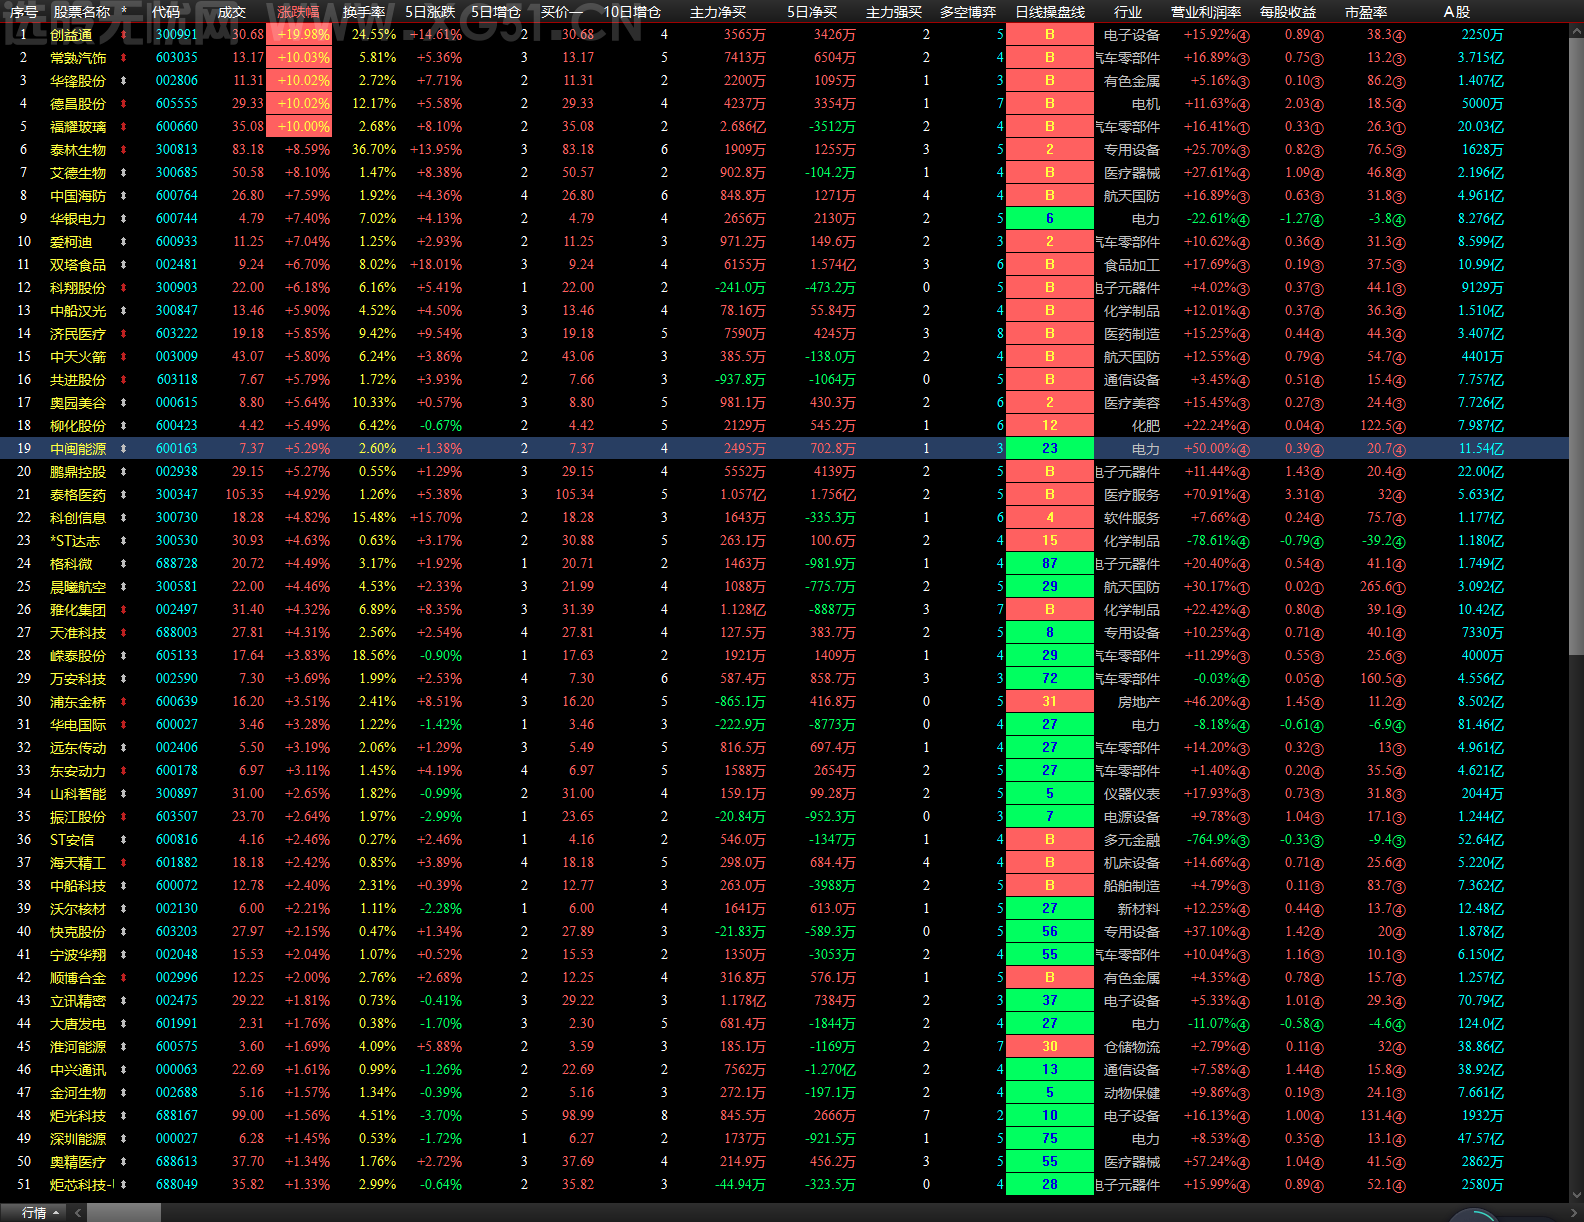
Task: Select stock name 华银电力
Action: (78, 219)
